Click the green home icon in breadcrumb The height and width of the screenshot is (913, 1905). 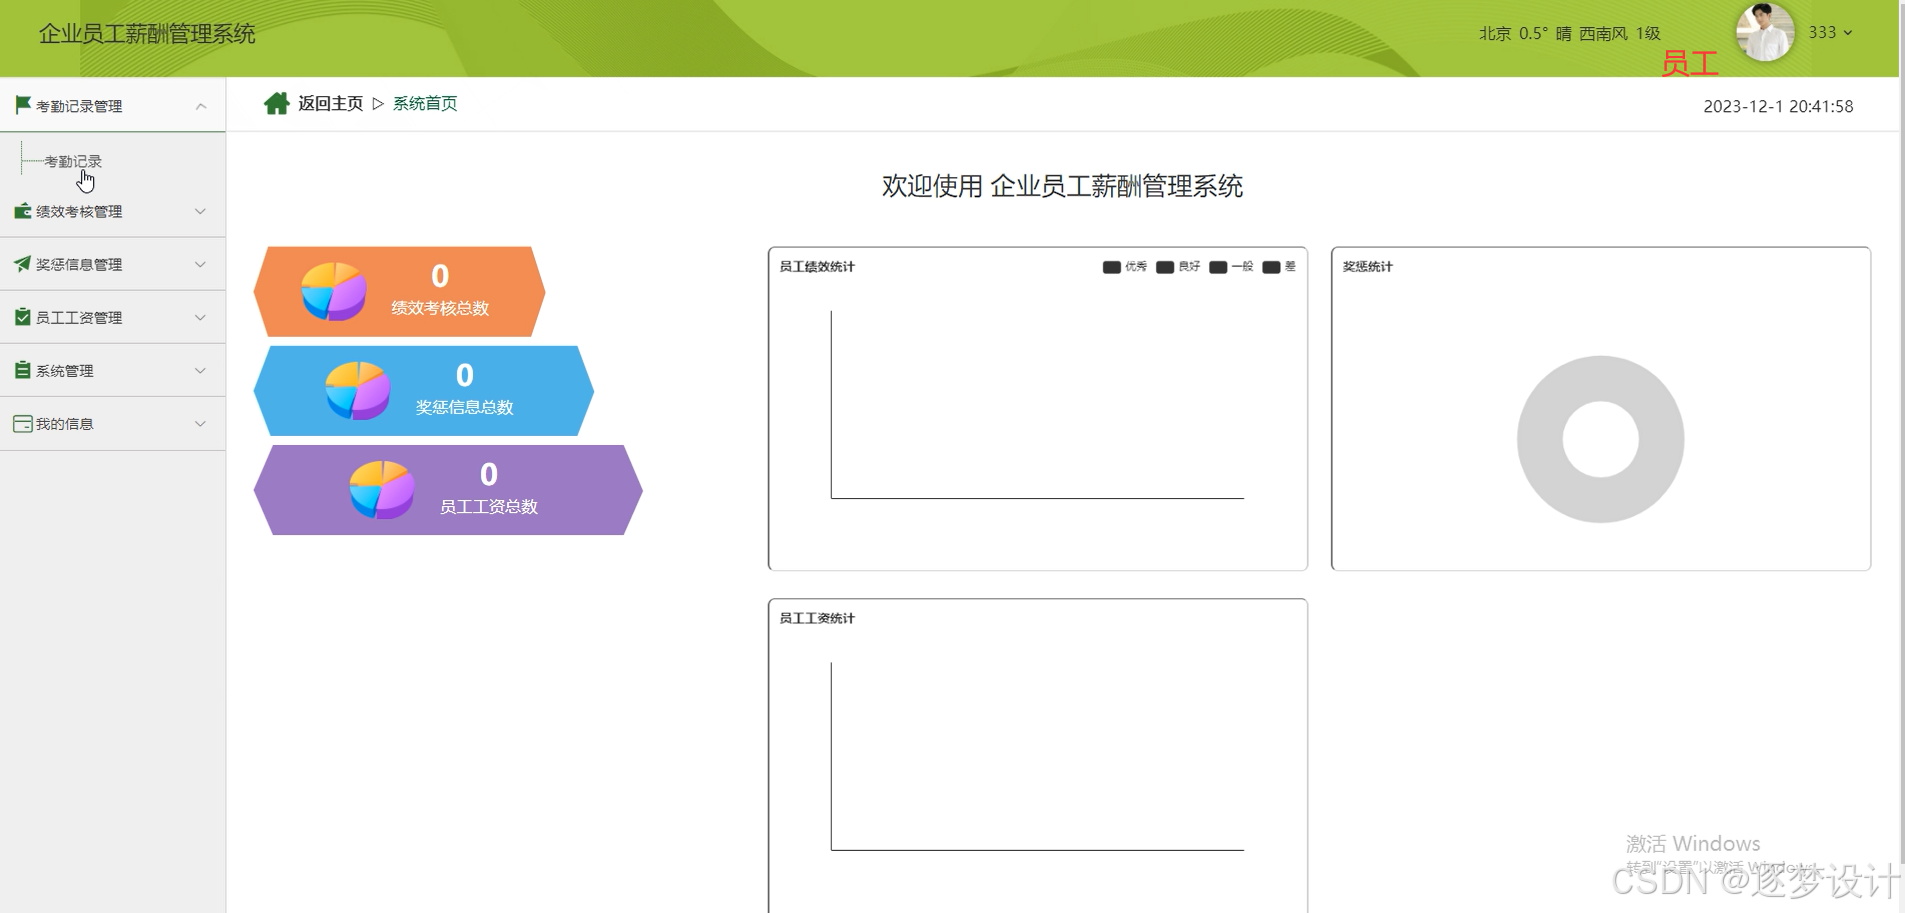pos(276,103)
